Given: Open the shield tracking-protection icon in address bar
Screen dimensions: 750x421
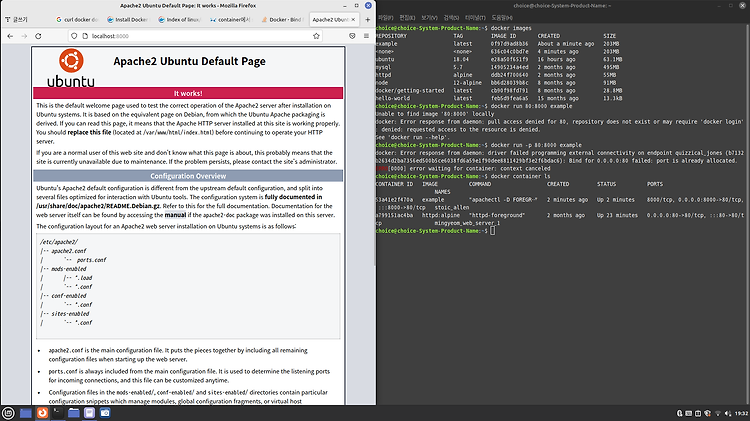Looking at the screenshot, I should pos(74,36).
